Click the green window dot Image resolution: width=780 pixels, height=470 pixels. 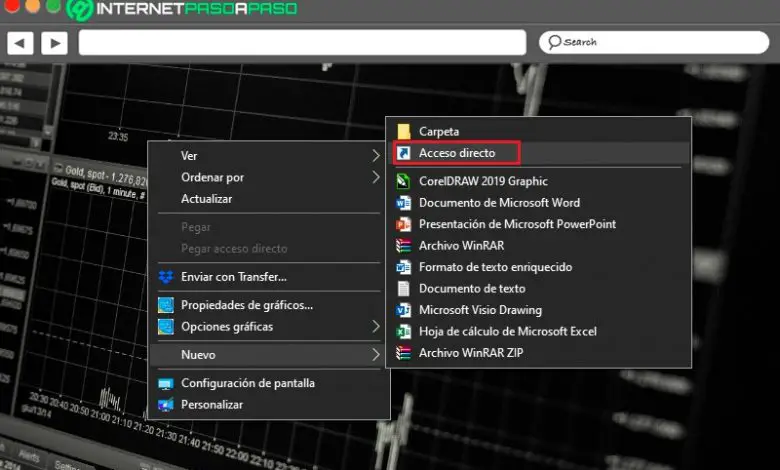[53, 5]
